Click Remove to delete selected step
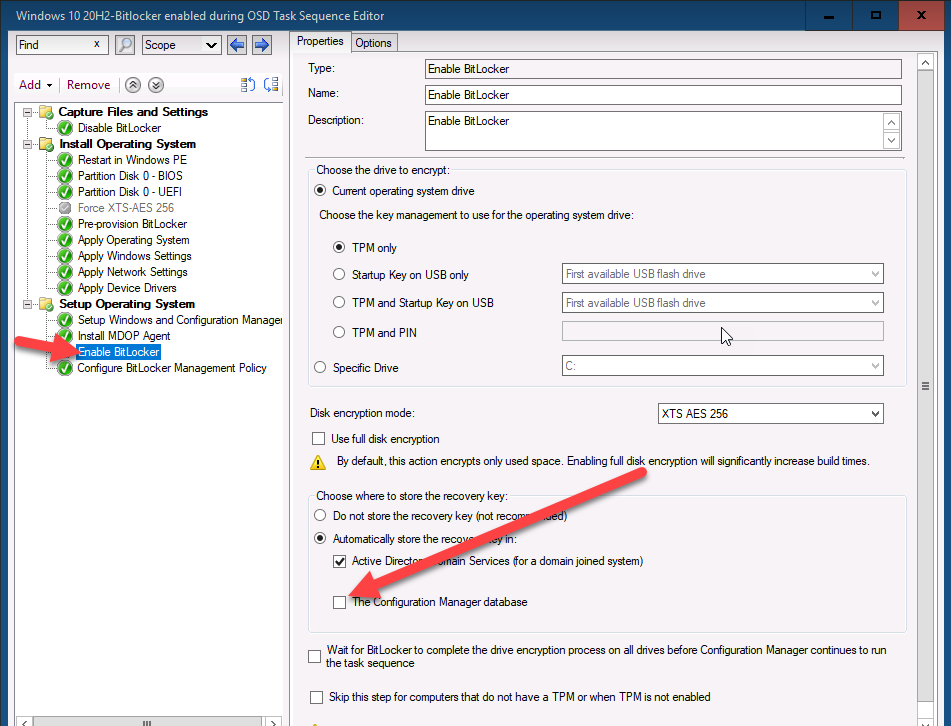 89,85
